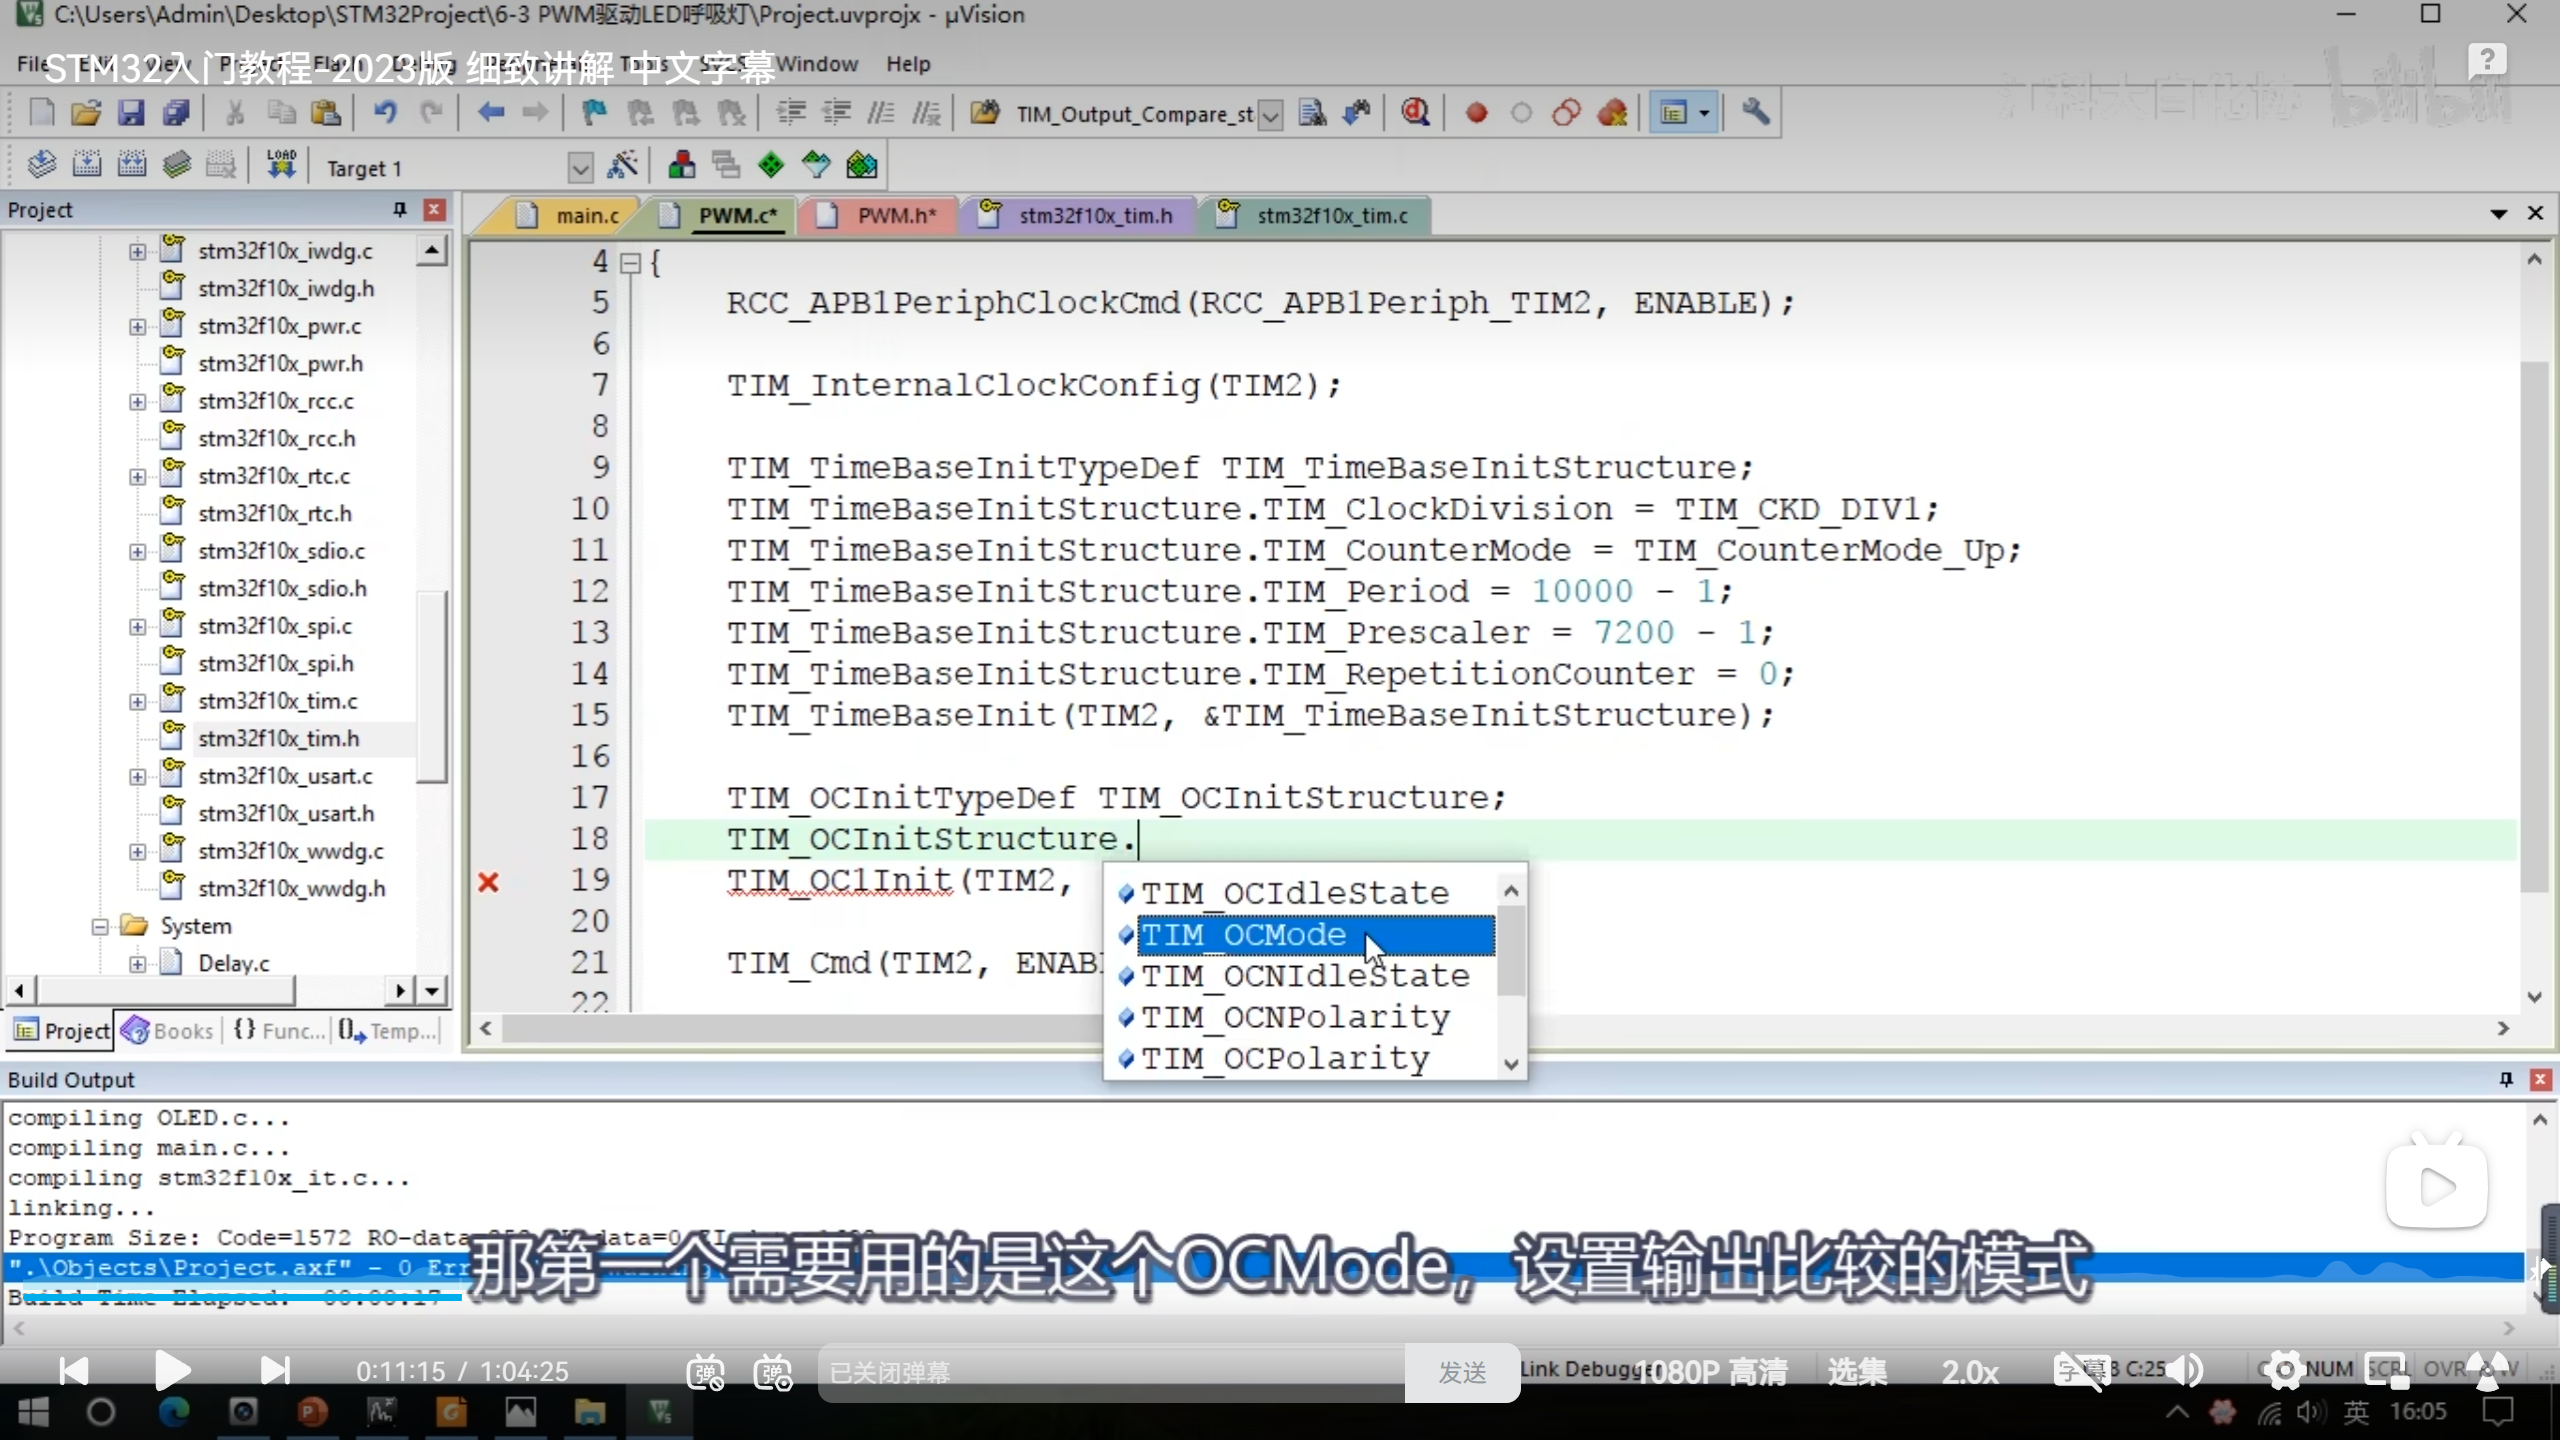Select TIM_OCPolarity from autocomplete list

pyautogui.click(x=1285, y=1058)
